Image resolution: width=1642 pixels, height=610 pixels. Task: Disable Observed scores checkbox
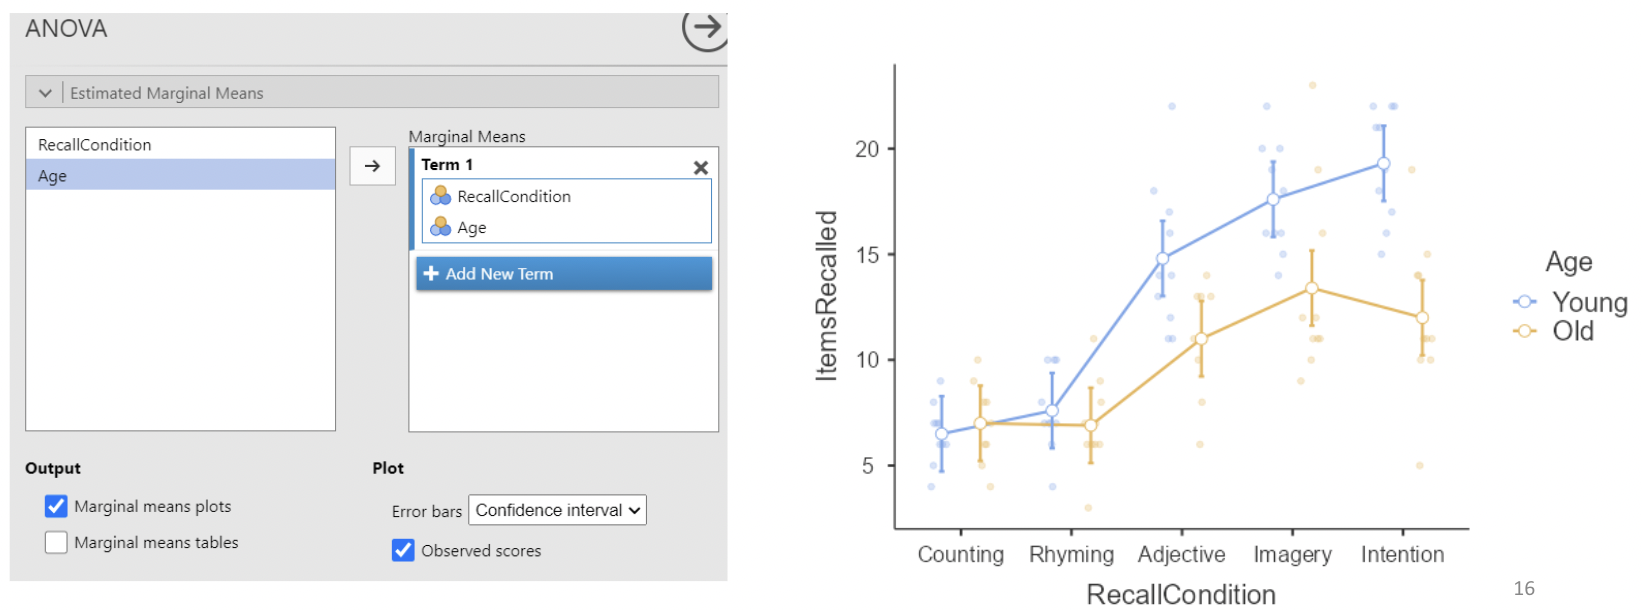coord(403,550)
